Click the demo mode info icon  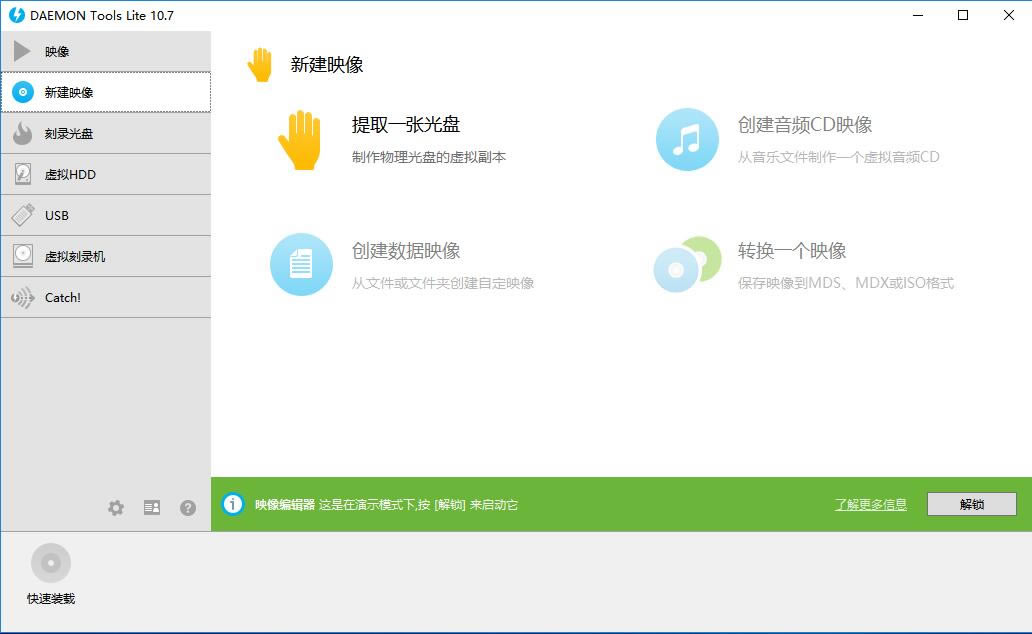[x=231, y=505]
